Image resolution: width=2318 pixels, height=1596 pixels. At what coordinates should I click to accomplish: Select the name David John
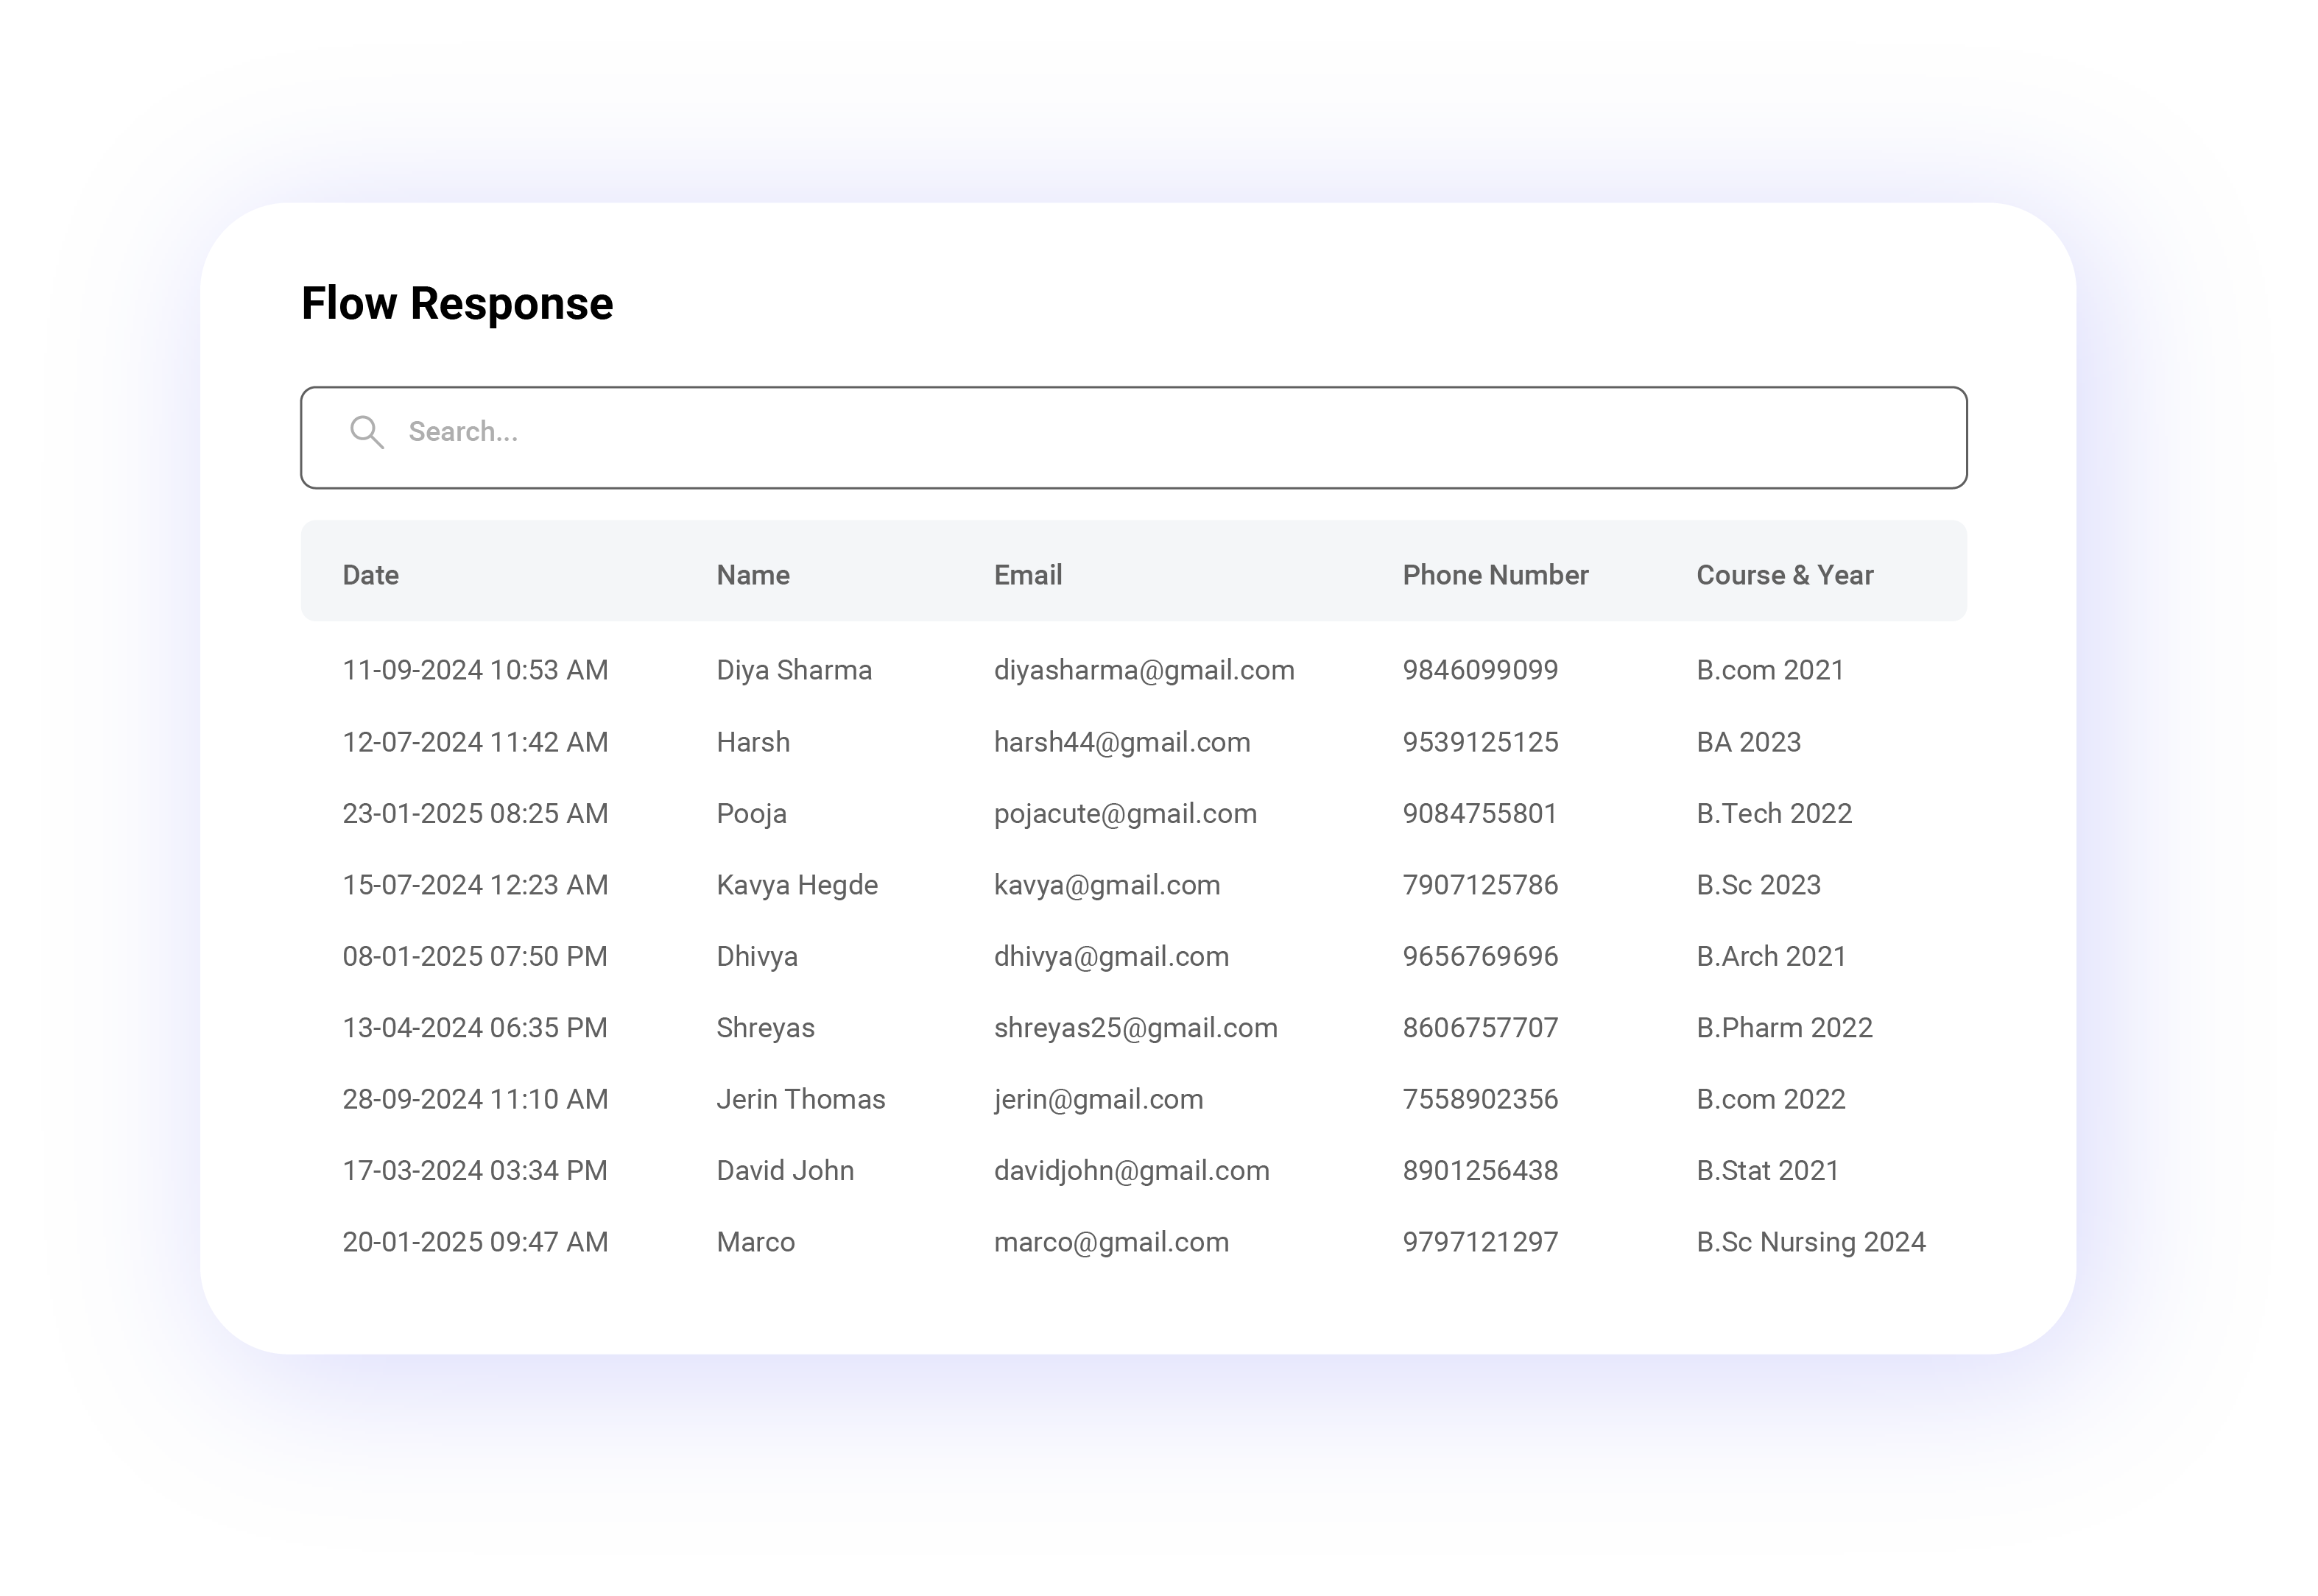[785, 1171]
